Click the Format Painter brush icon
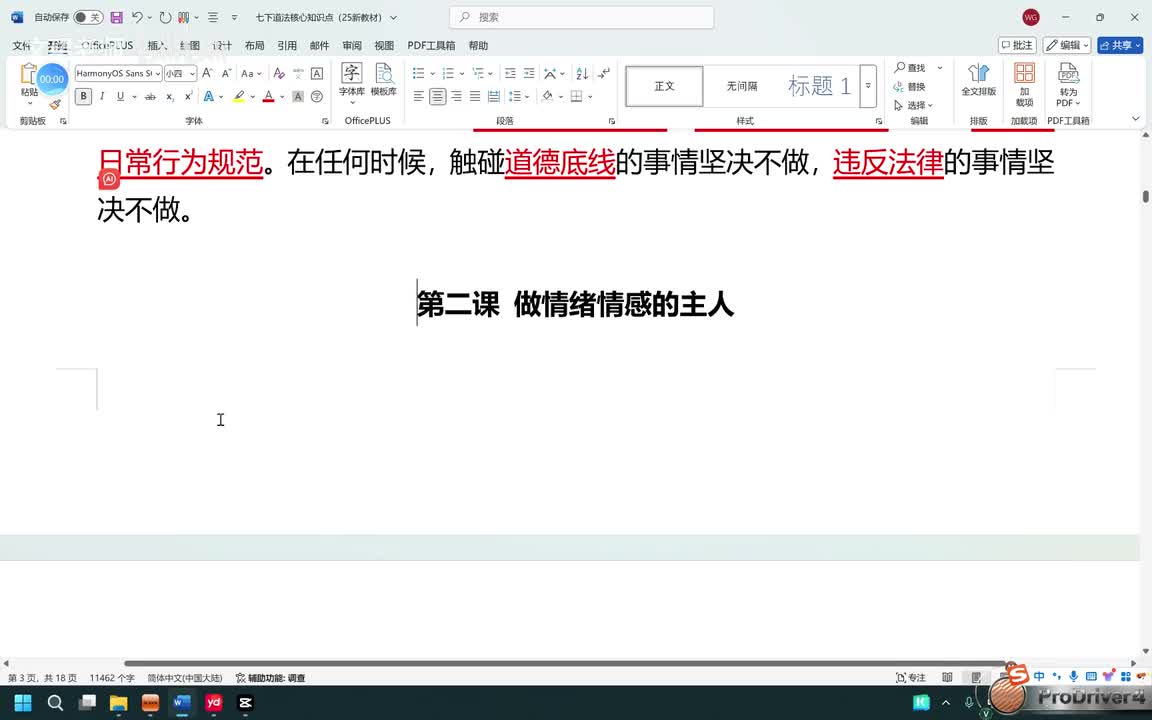1152x720 pixels. click(x=55, y=104)
